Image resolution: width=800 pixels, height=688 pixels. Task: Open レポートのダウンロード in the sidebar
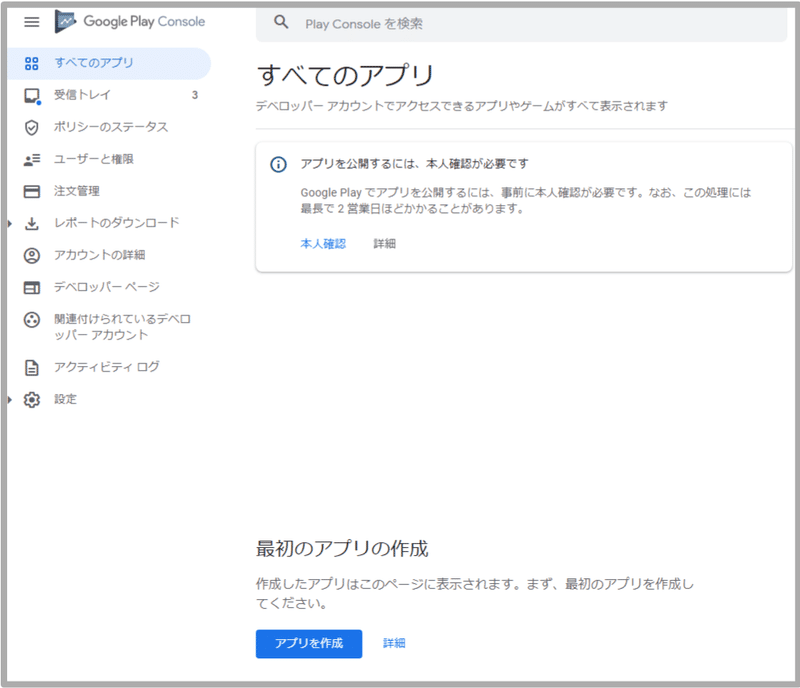[x=109, y=223]
